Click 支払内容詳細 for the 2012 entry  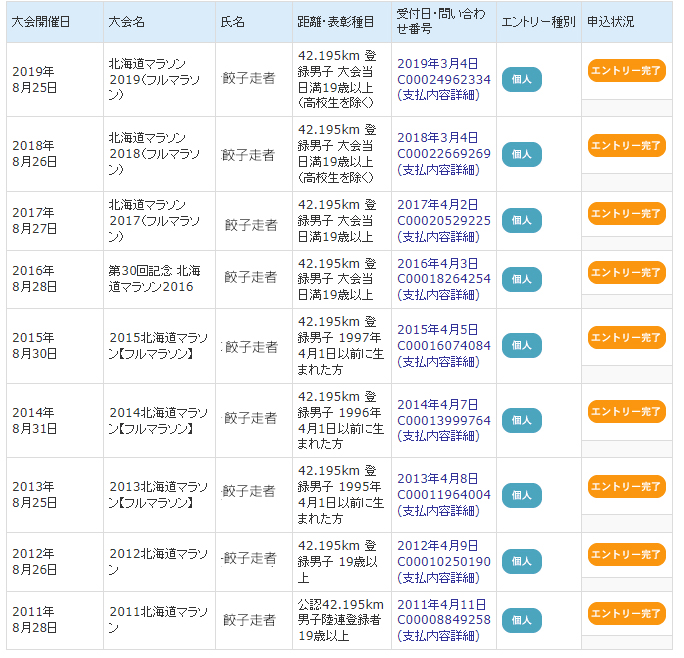[438, 578]
